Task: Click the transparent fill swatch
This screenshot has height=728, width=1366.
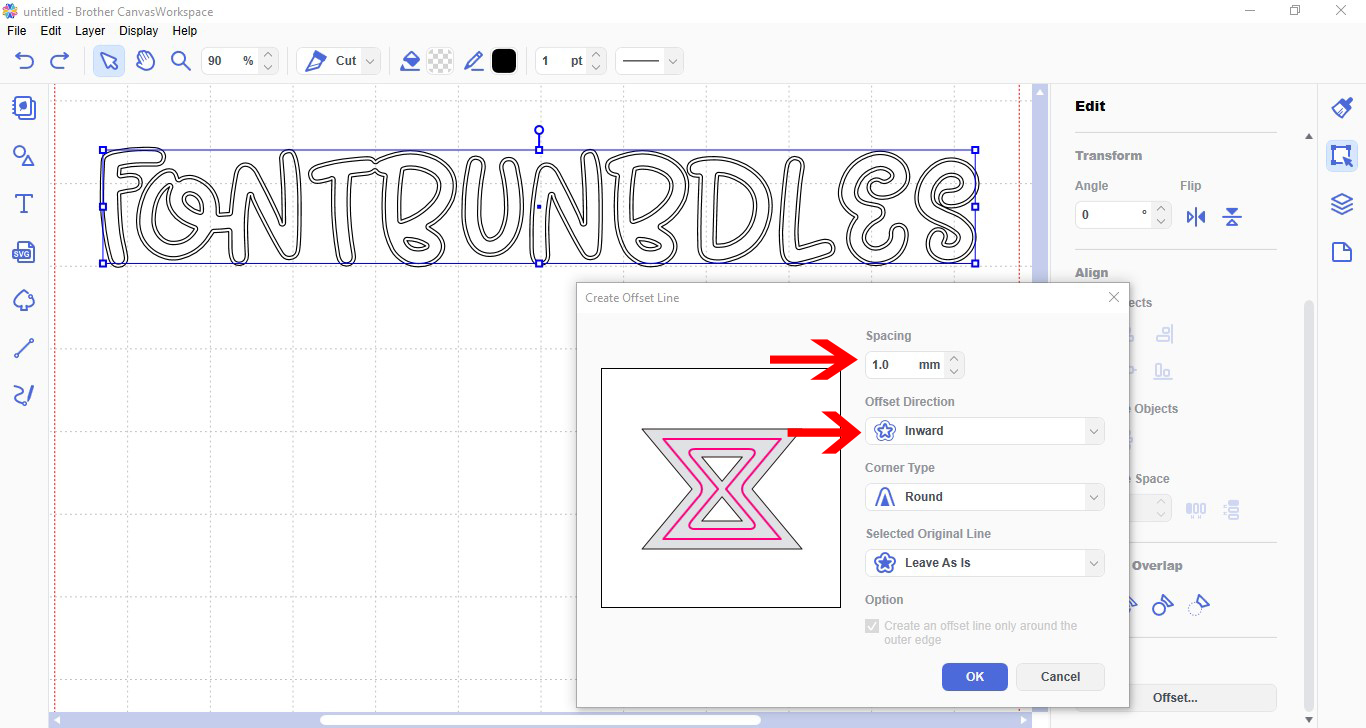Action: [440, 61]
